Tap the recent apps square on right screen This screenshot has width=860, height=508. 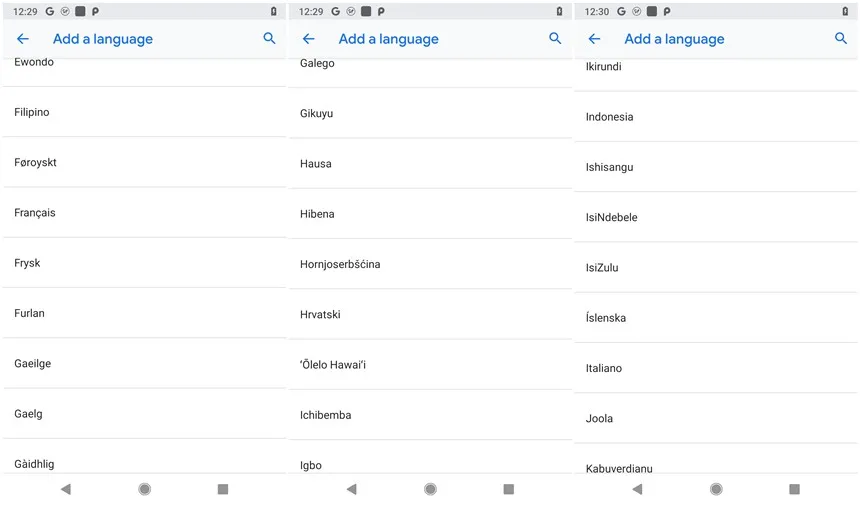tap(794, 489)
